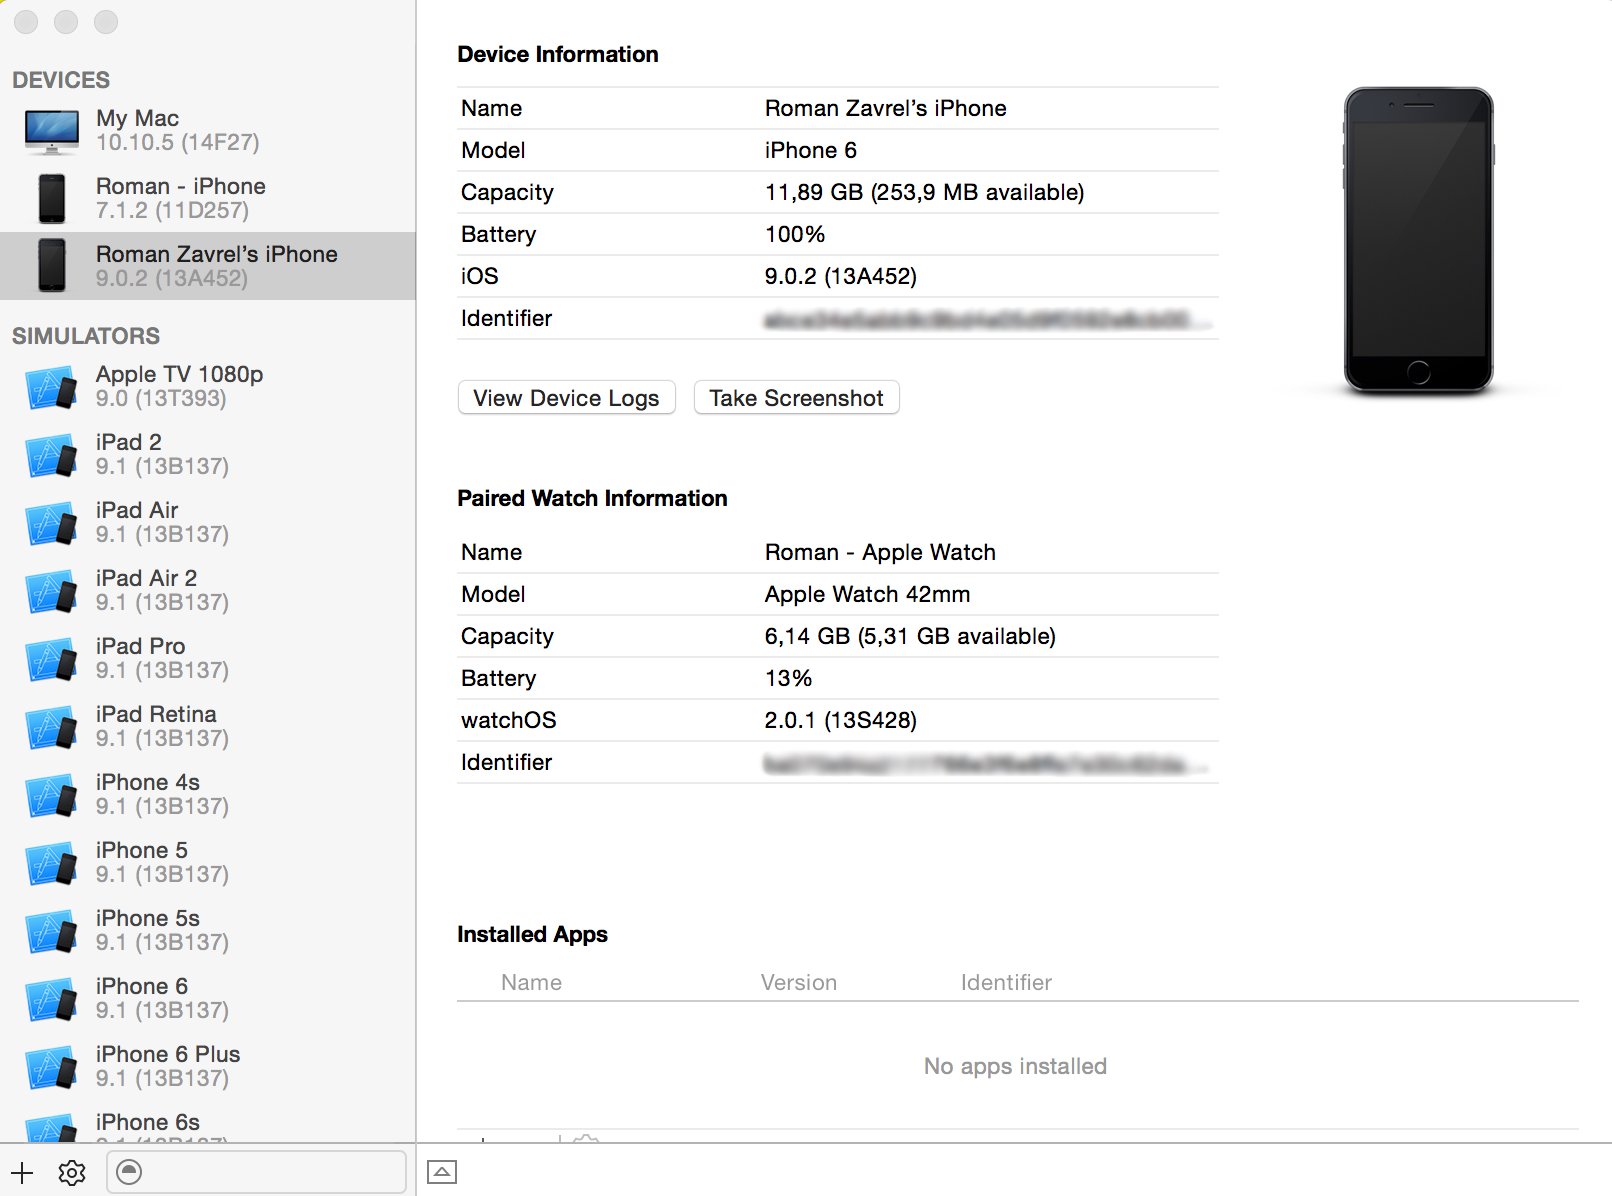Open View Device Logs
Screen dimensions: 1612x1196
[566, 398]
